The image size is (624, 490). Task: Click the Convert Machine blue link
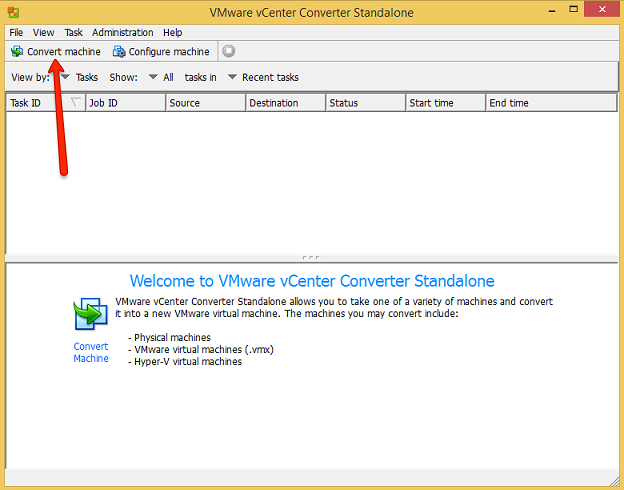pos(91,352)
